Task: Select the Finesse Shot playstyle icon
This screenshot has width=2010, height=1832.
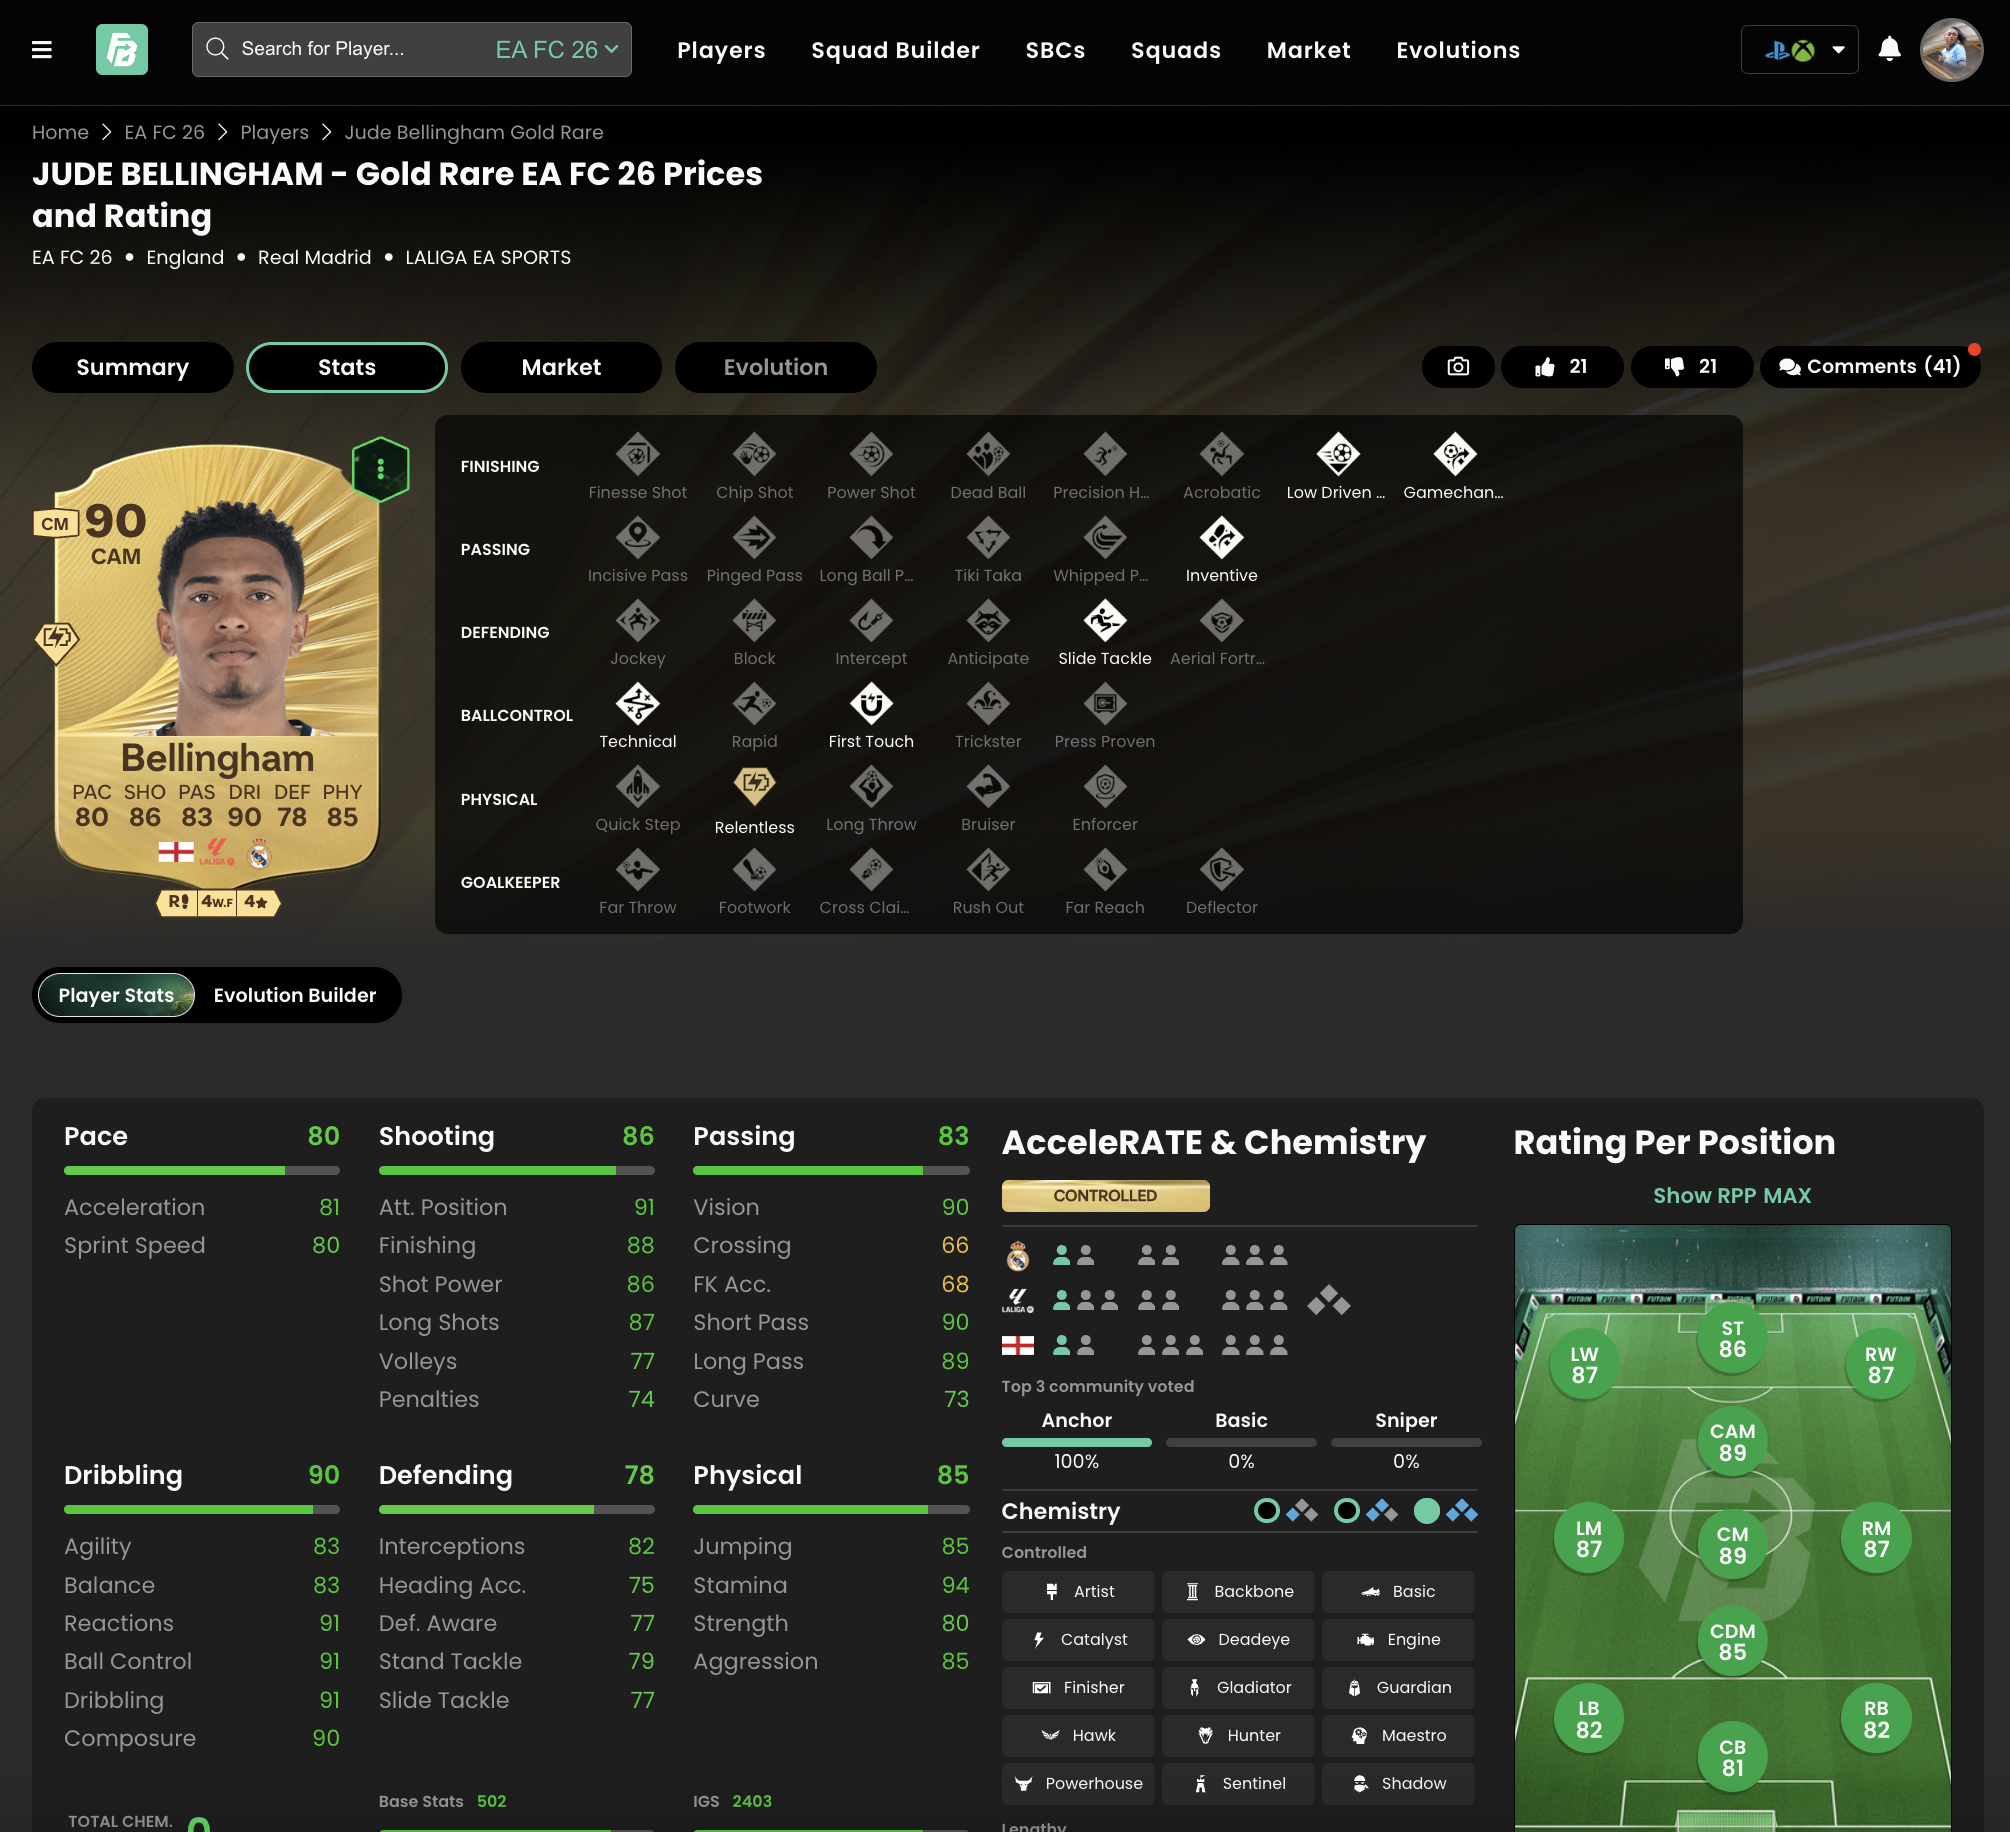Action: pyautogui.click(x=638, y=455)
